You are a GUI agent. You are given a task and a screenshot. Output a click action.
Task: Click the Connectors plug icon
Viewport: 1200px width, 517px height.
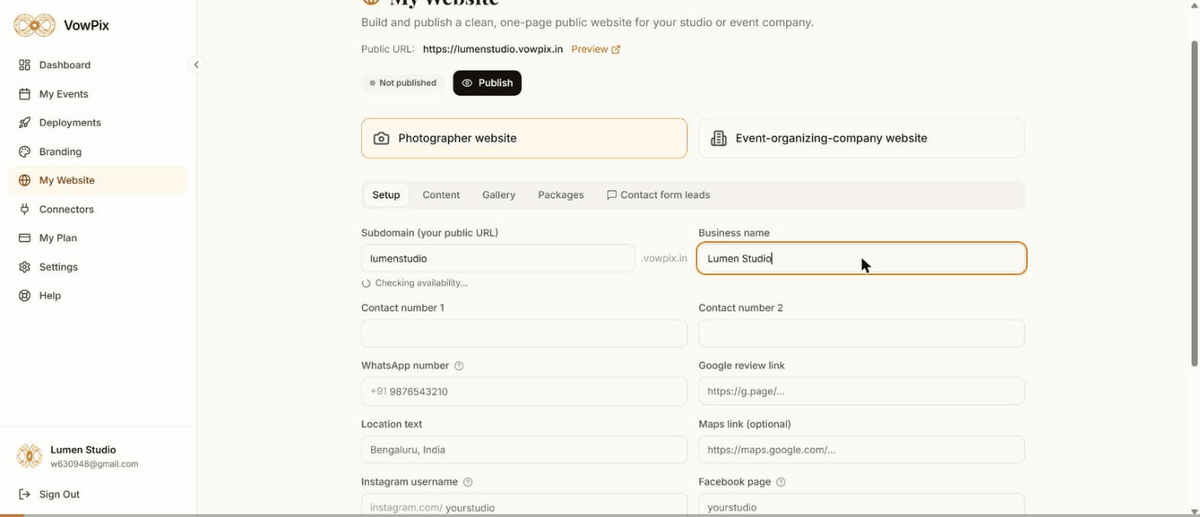[x=25, y=209]
